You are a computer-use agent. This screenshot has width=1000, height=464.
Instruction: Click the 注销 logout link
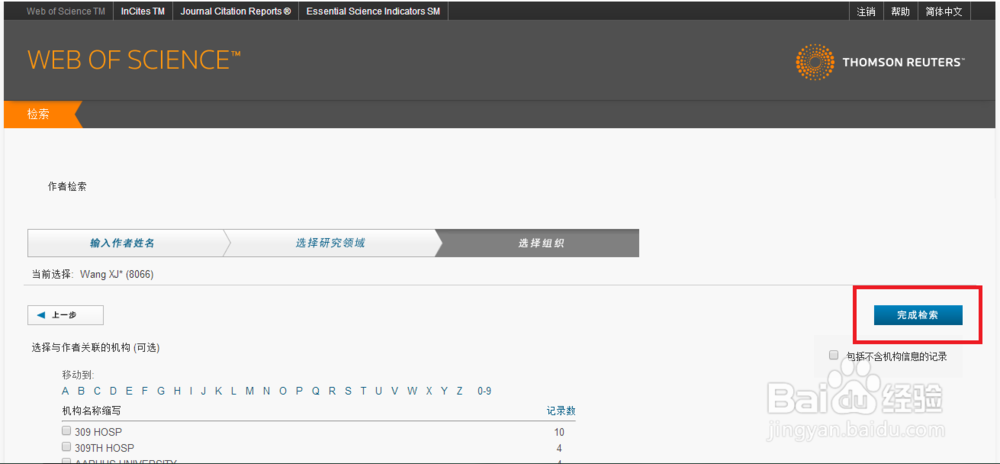click(865, 11)
